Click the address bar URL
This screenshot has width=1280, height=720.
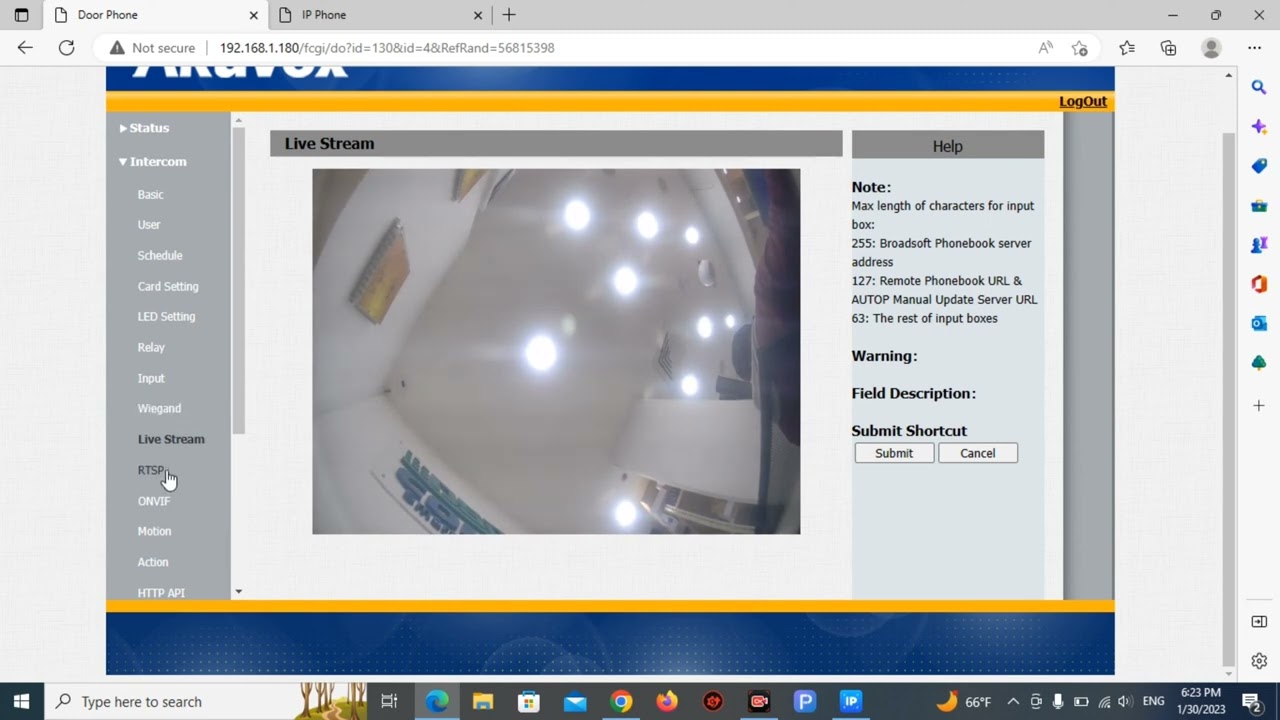pyautogui.click(x=387, y=47)
